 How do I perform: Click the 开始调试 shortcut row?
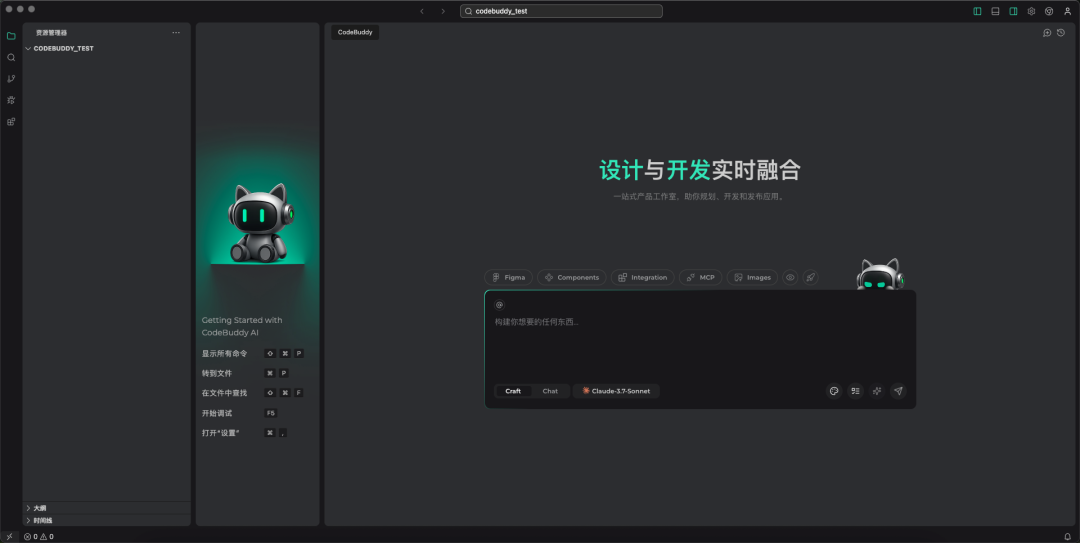(x=239, y=413)
